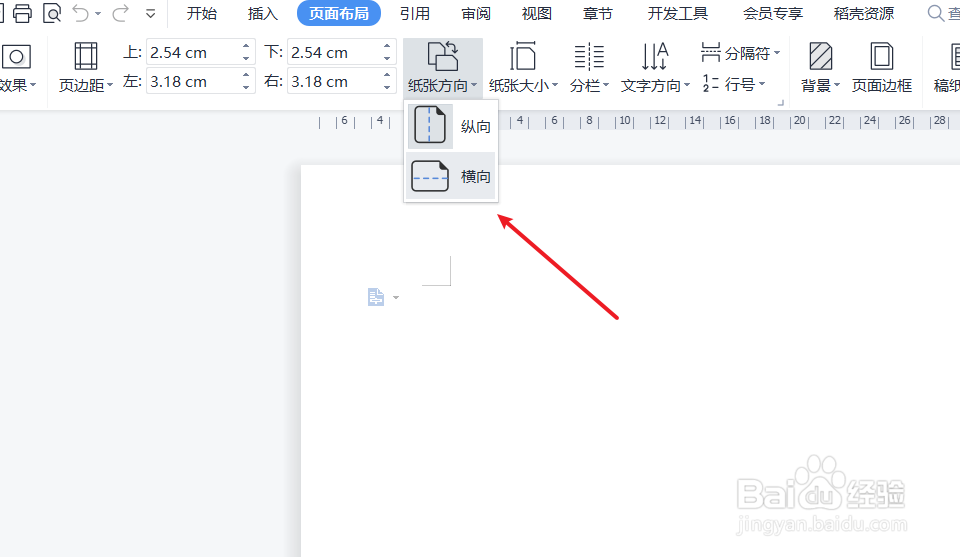
Task: Open the 页边距 margins menu
Action: 86,68
